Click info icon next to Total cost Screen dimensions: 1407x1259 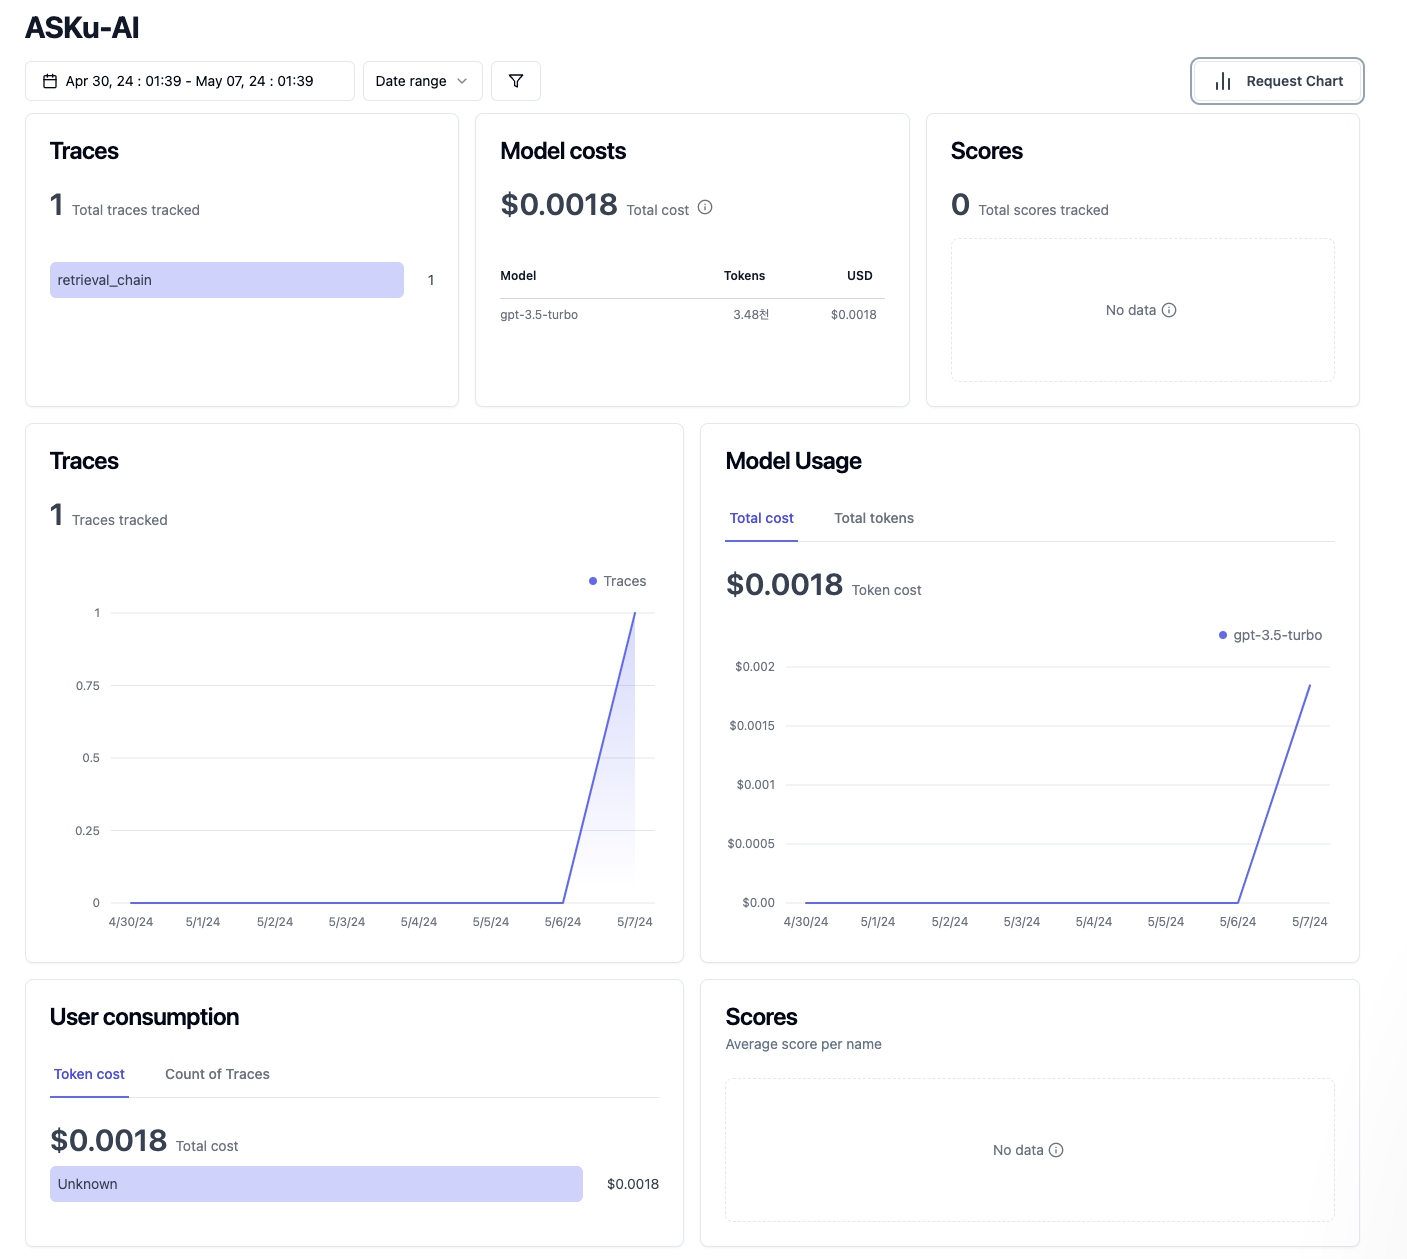click(705, 207)
